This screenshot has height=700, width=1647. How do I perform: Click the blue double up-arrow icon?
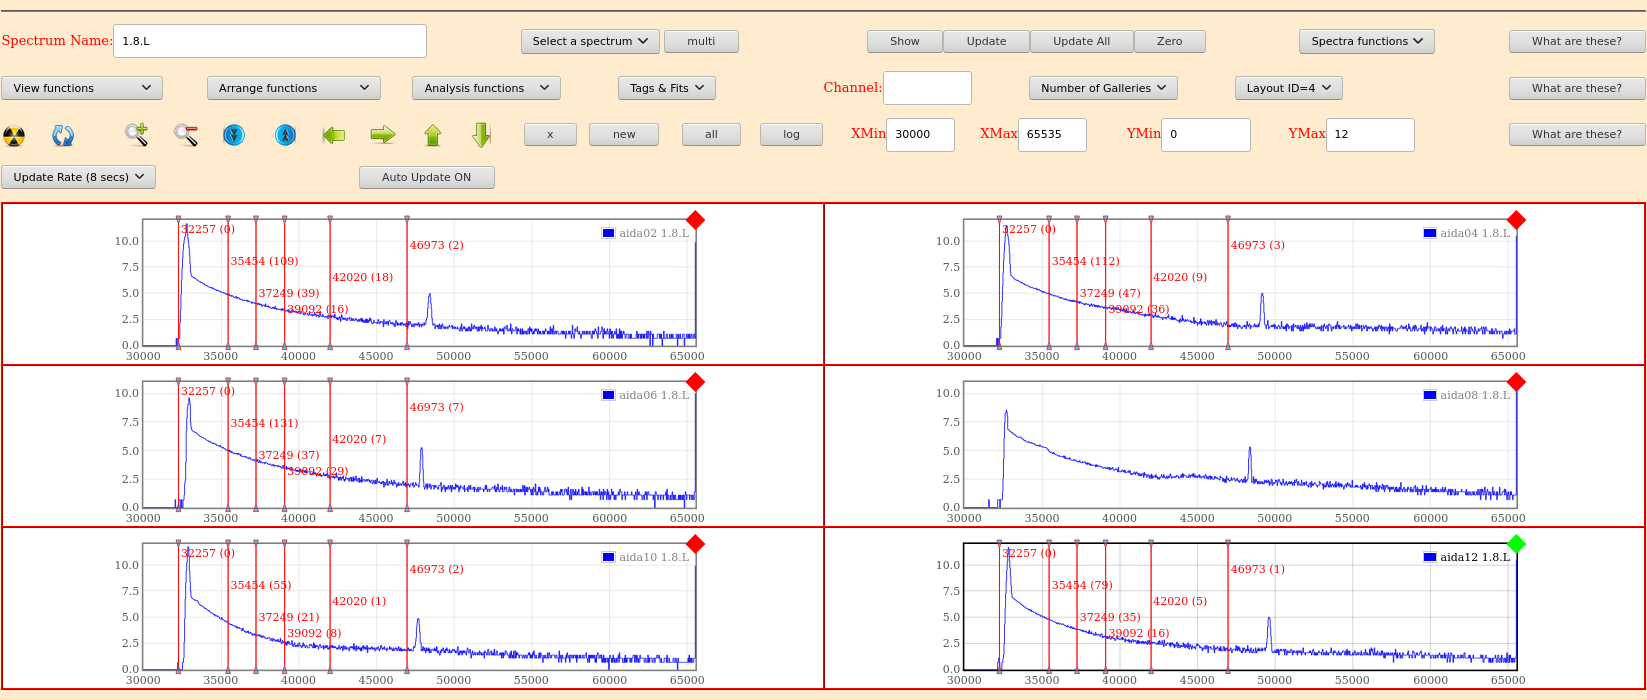[285, 134]
